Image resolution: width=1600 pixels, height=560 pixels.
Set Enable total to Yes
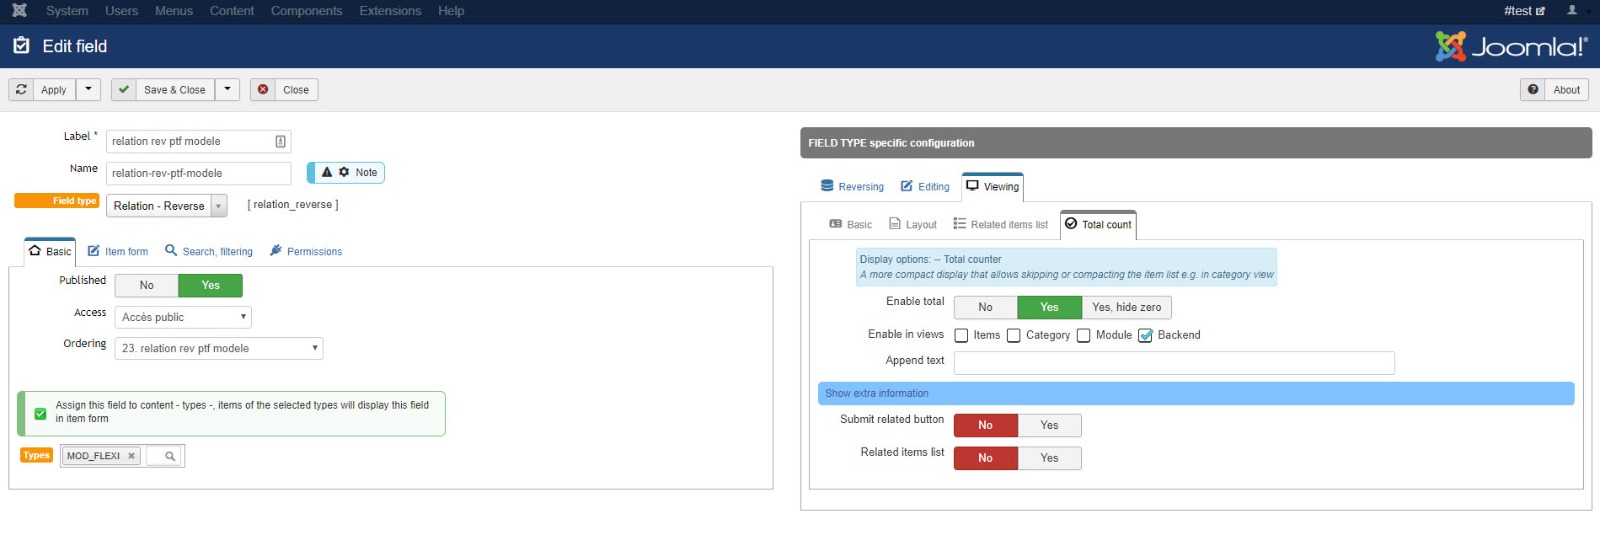tap(1049, 307)
